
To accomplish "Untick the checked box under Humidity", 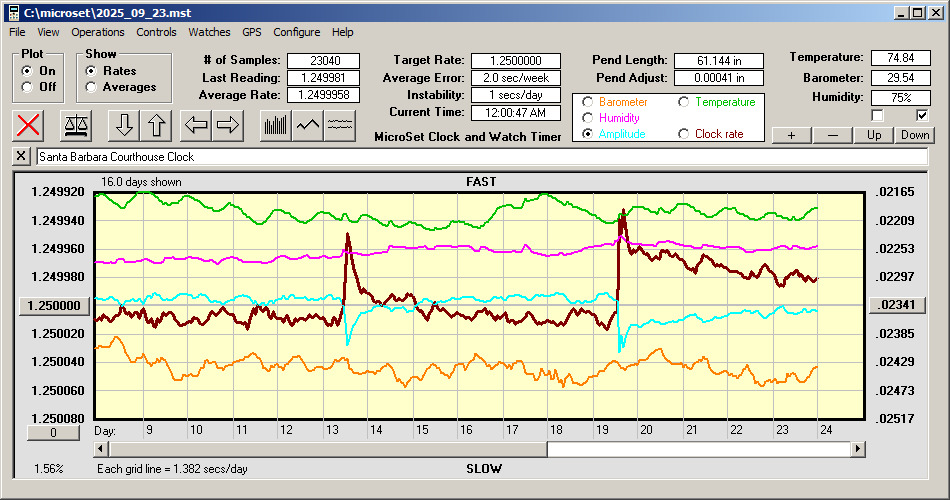I will tap(922, 115).
